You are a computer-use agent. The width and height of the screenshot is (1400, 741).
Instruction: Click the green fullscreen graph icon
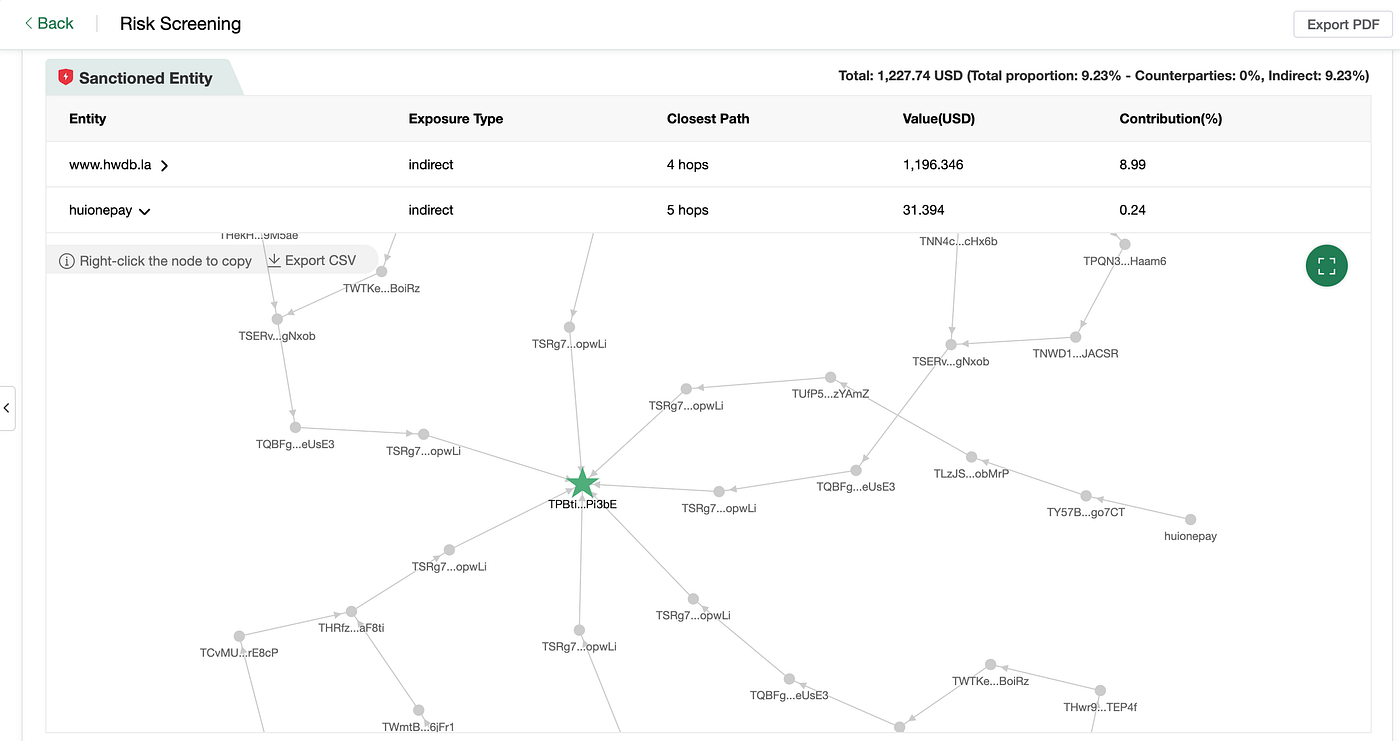coord(1326,266)
